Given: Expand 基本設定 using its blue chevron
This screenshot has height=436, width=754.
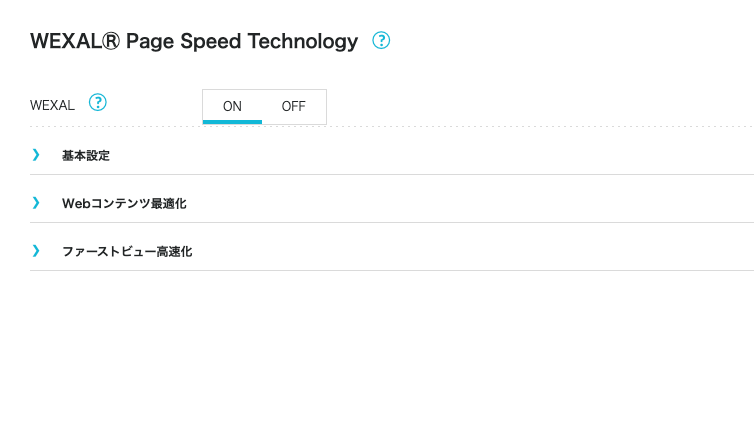Looking at the screenshot, I should coord(36,155).
